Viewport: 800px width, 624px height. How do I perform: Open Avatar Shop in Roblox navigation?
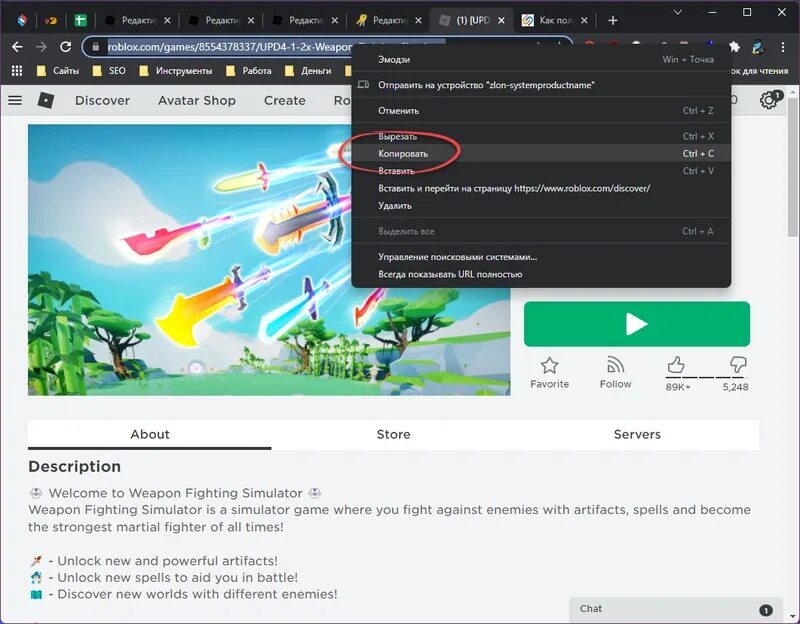coord(197,101)
